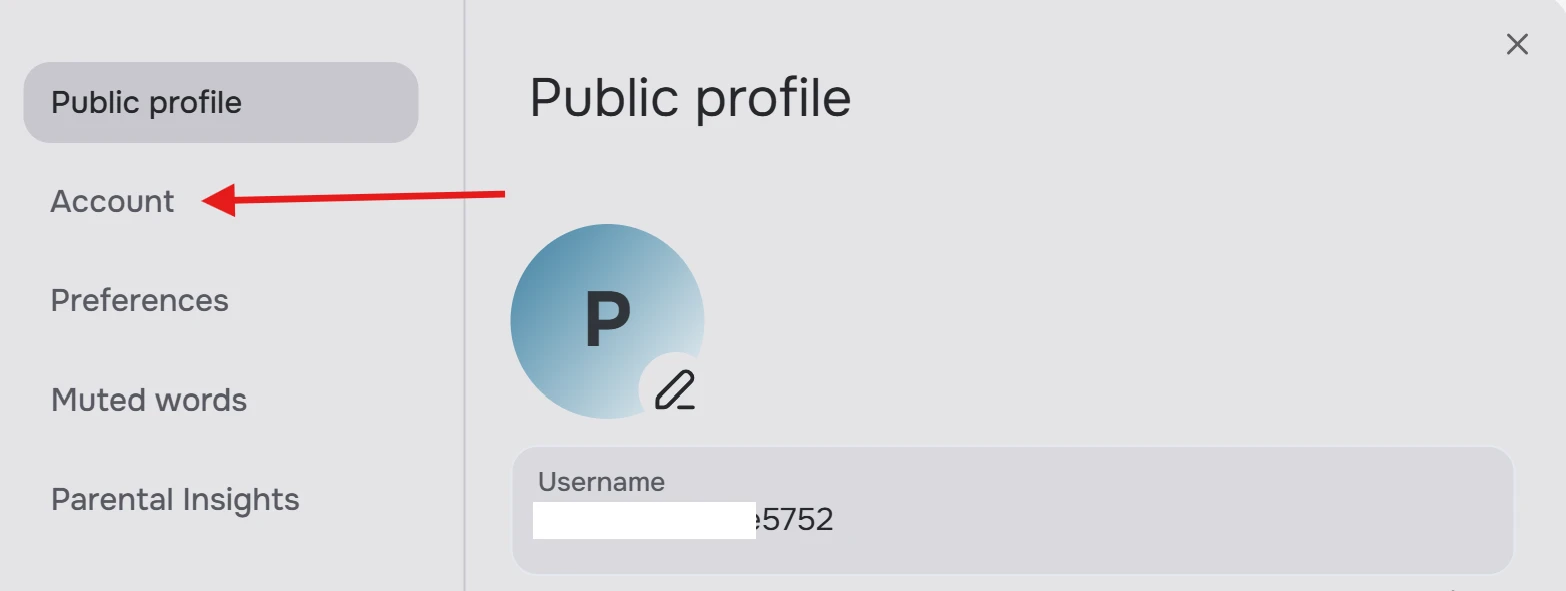Select the avatar circle showing letter P
1566x591 pixels.
[607, 320]
